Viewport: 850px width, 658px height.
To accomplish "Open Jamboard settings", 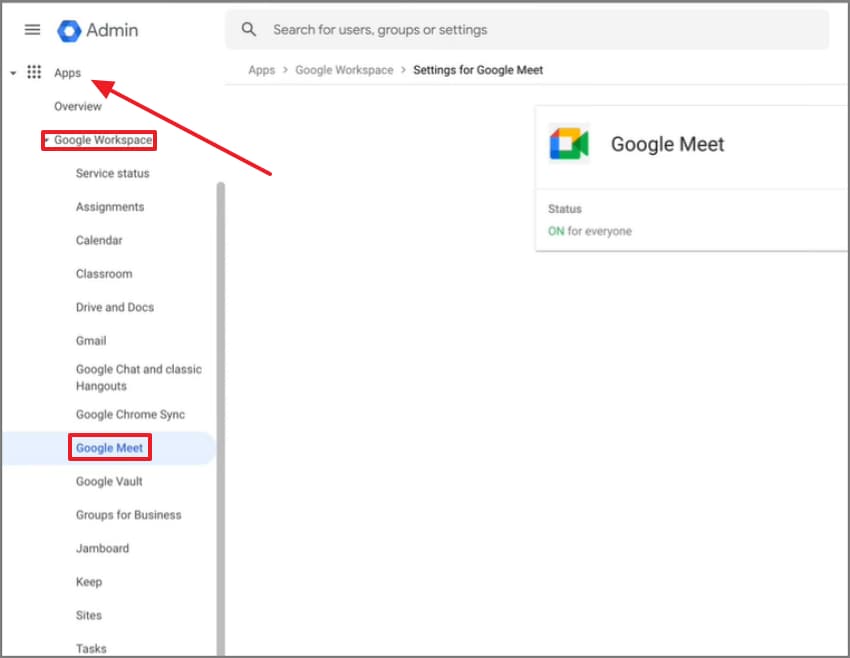I will 102,548.
